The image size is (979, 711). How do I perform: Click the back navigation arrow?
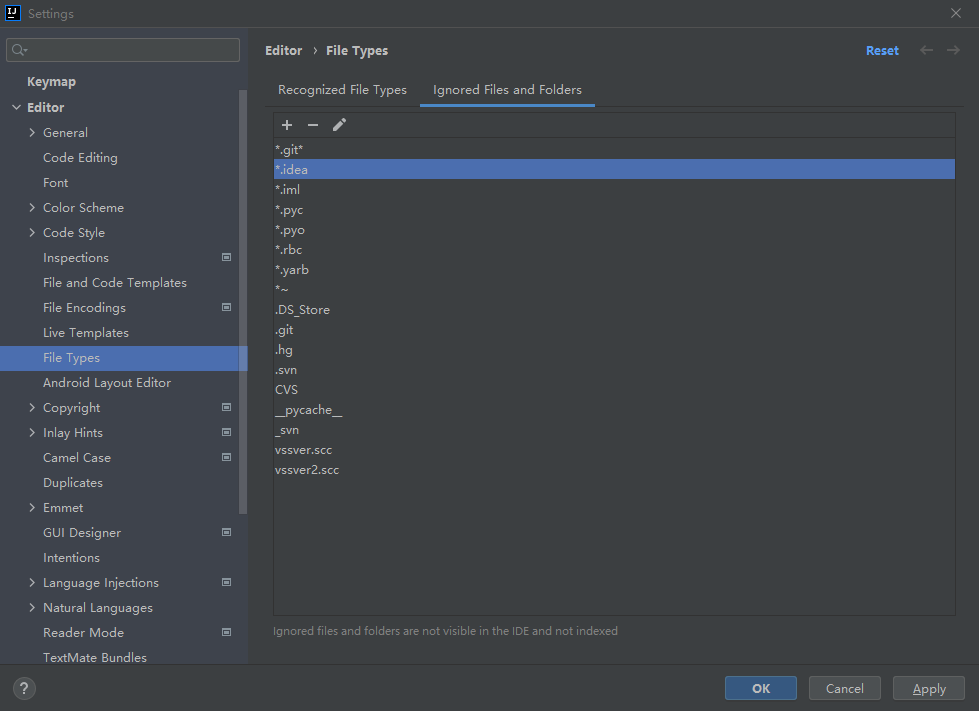tap(927, 50)
